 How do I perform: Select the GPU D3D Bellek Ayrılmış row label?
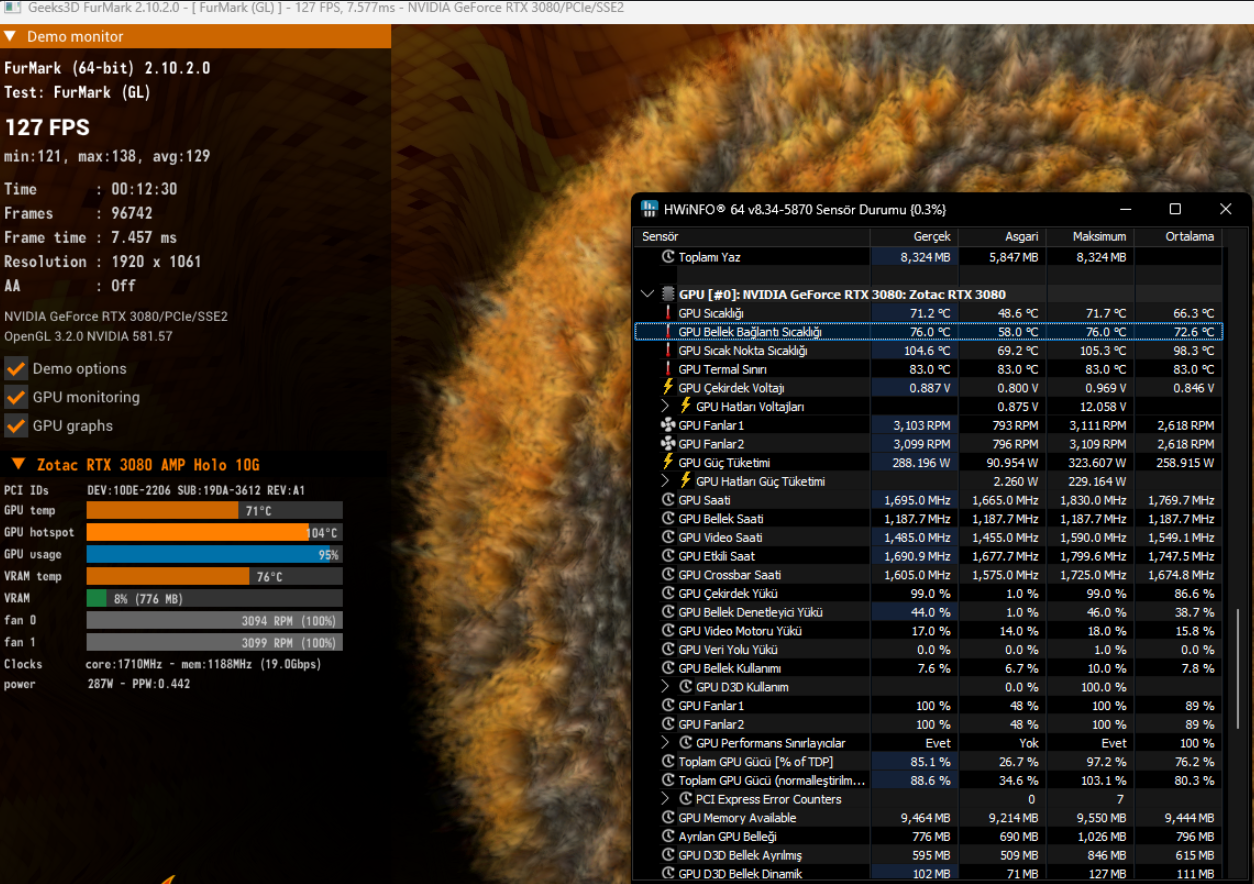pos(740,855)
